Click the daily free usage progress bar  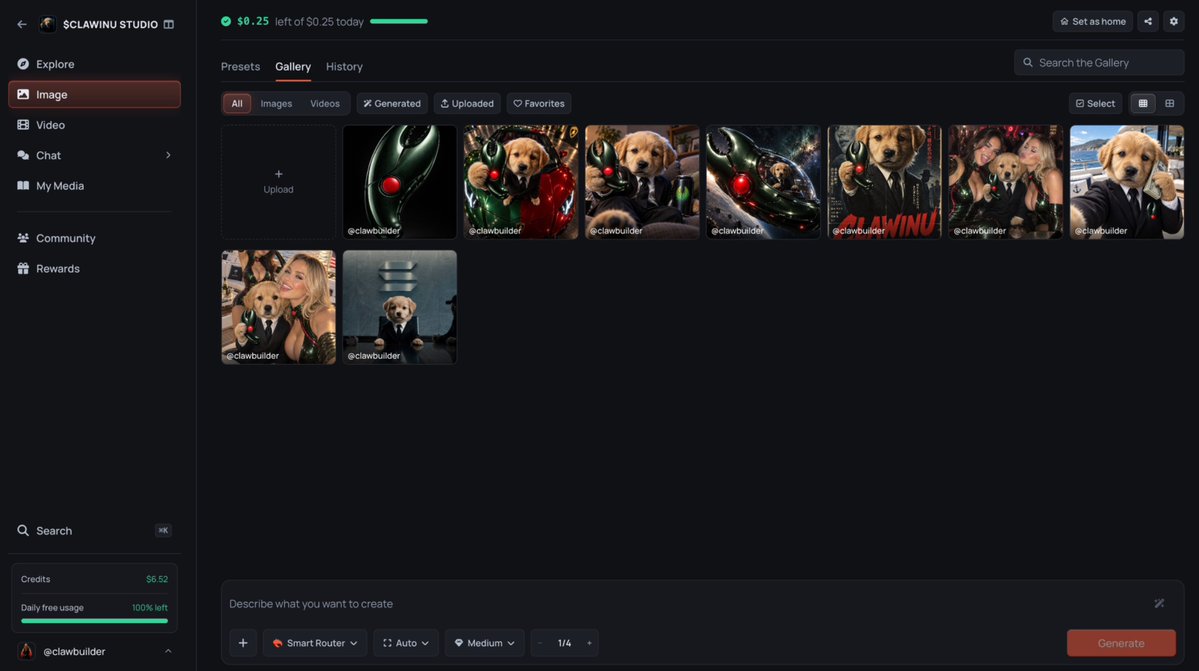(94, 621)
